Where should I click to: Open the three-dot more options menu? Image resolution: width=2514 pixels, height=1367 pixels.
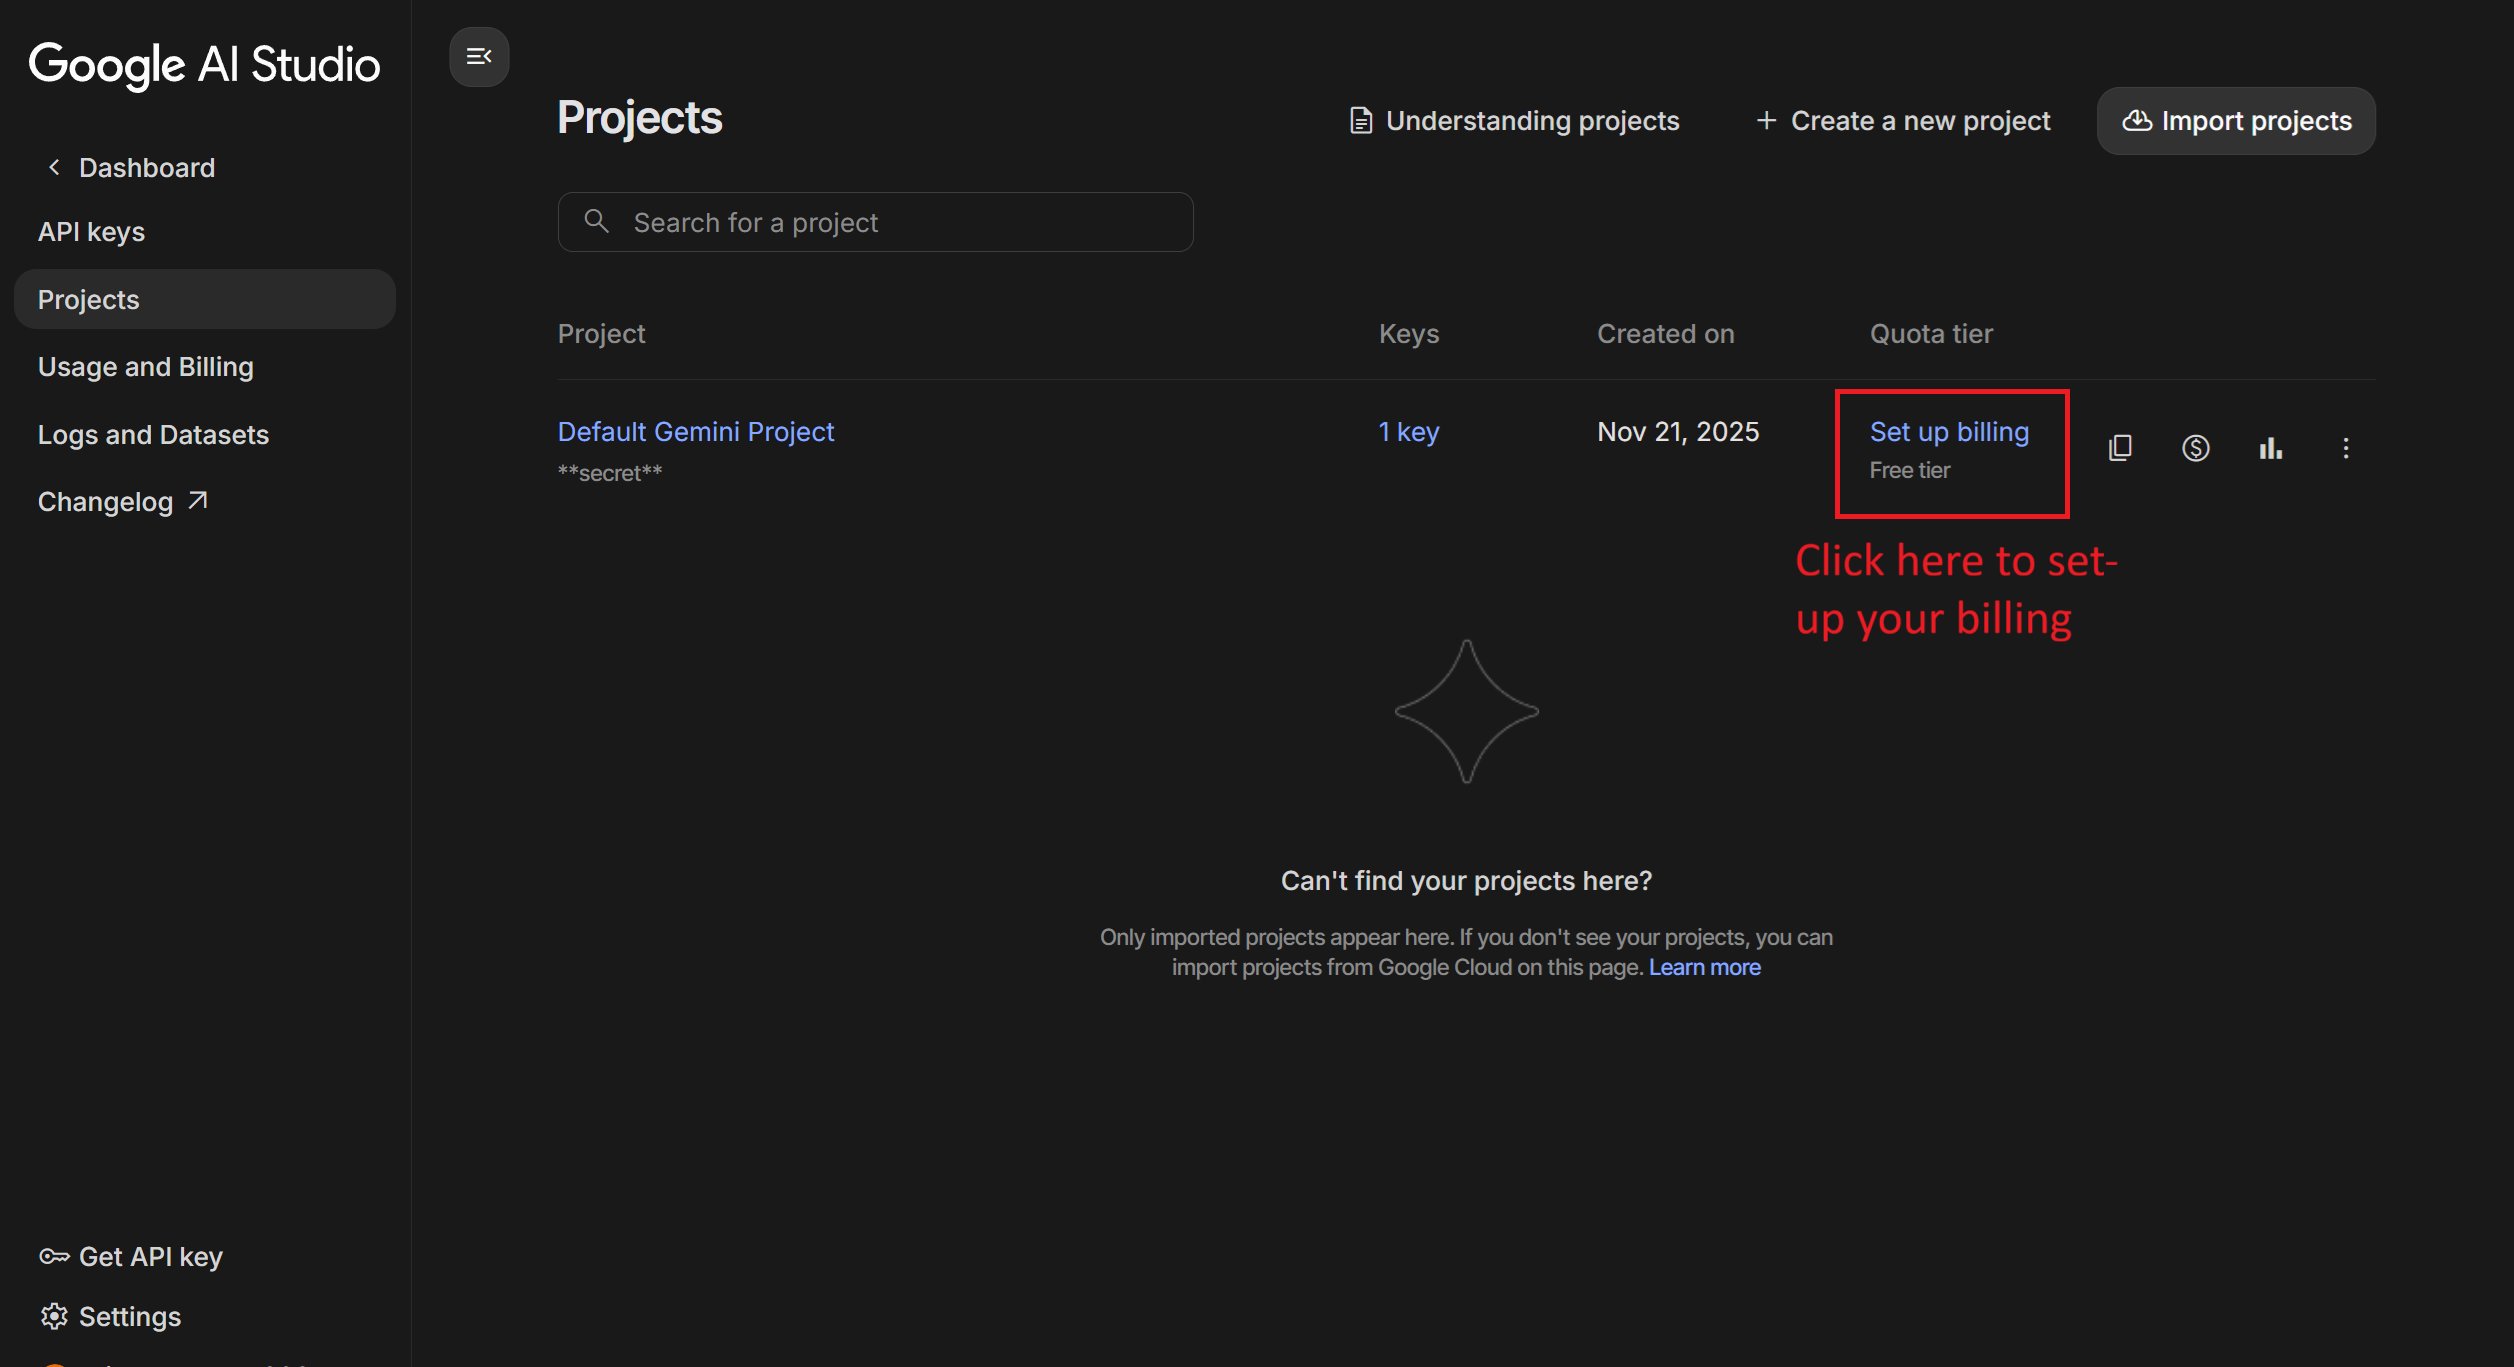pos(2345,448)
